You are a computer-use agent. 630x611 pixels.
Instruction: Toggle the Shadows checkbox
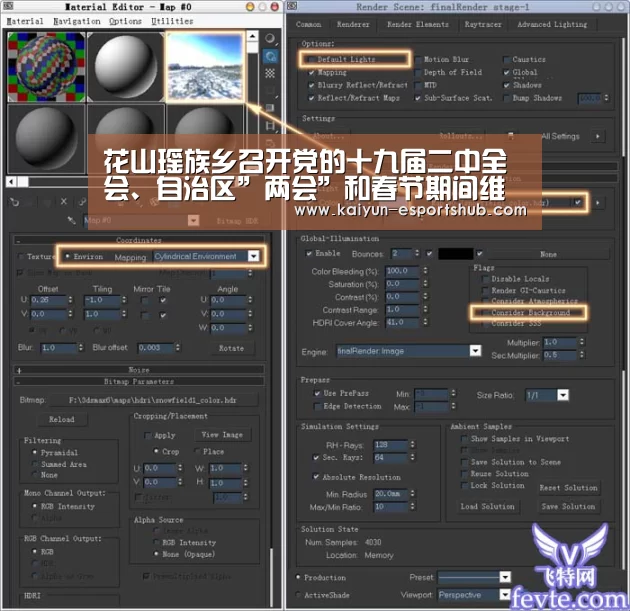pyautogui.click(x=507, y=85)
